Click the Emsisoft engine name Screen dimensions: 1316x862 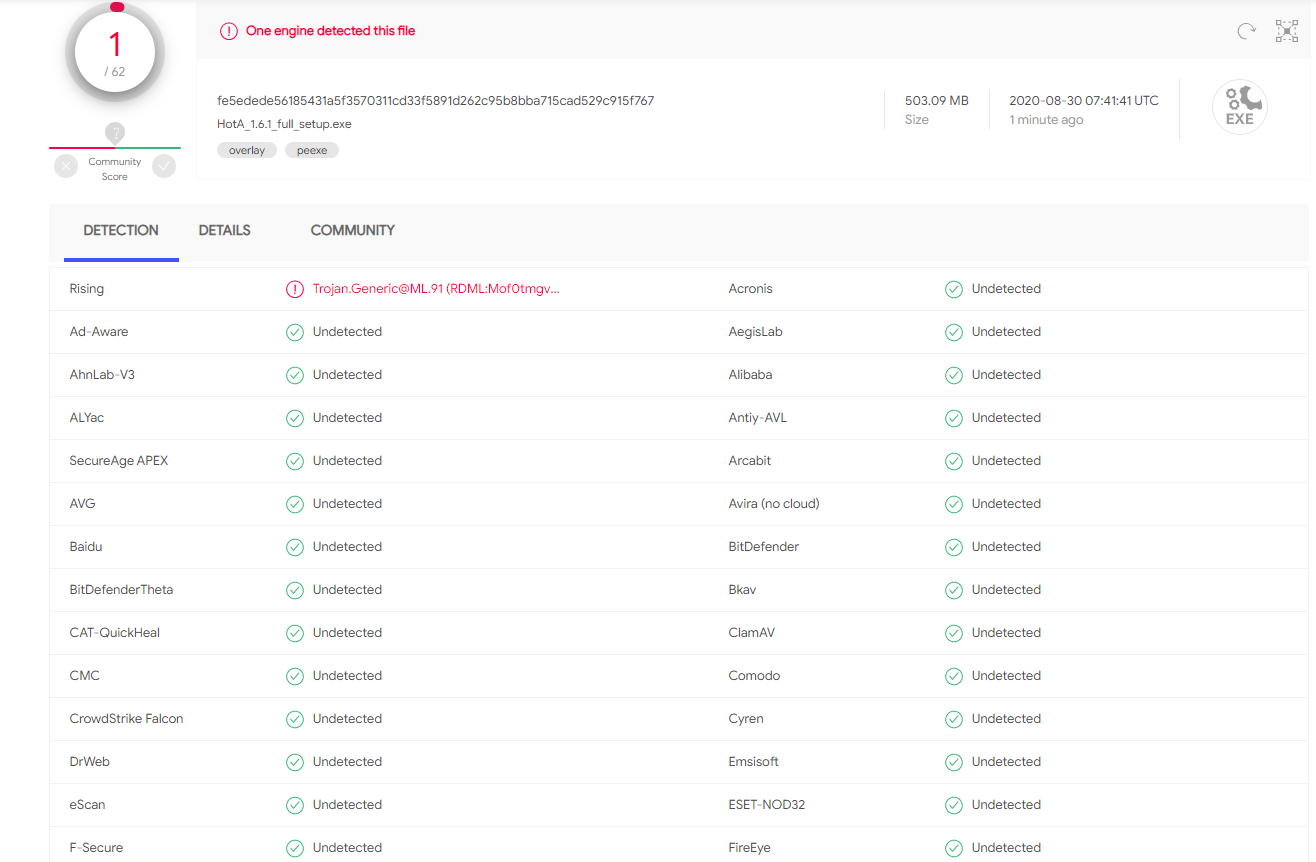[x=754, y=762]
